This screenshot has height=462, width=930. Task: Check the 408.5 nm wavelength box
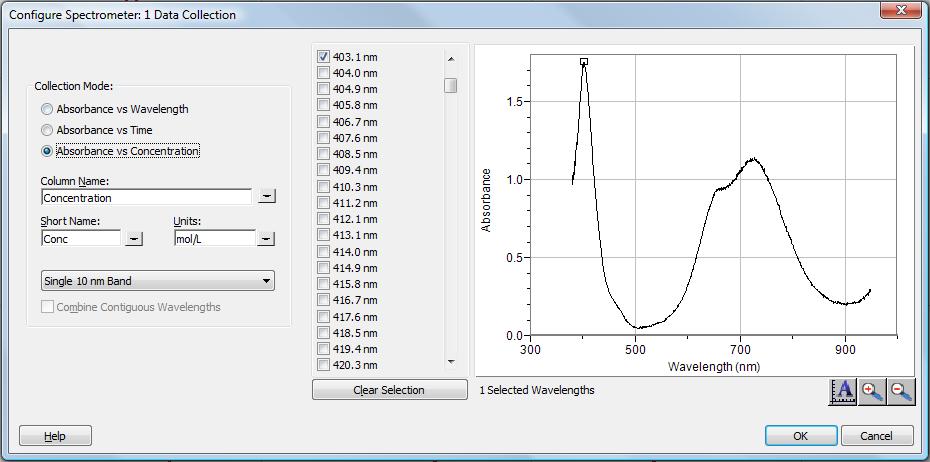[323, 154]
